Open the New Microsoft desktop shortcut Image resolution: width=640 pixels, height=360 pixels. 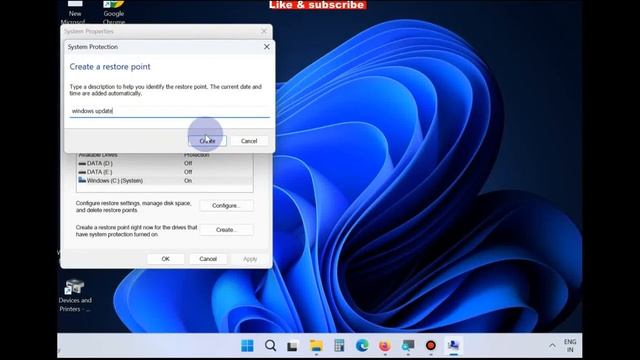(75, 12)
